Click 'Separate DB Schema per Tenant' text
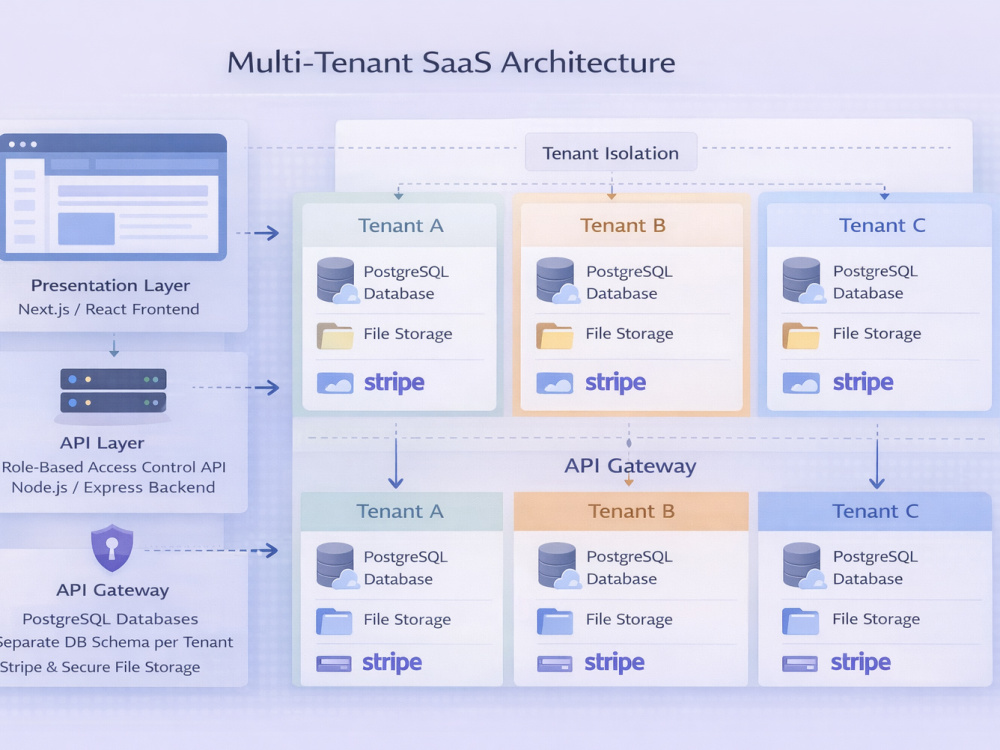Viewport: 1000px width, 750px height. click(116, 642)
